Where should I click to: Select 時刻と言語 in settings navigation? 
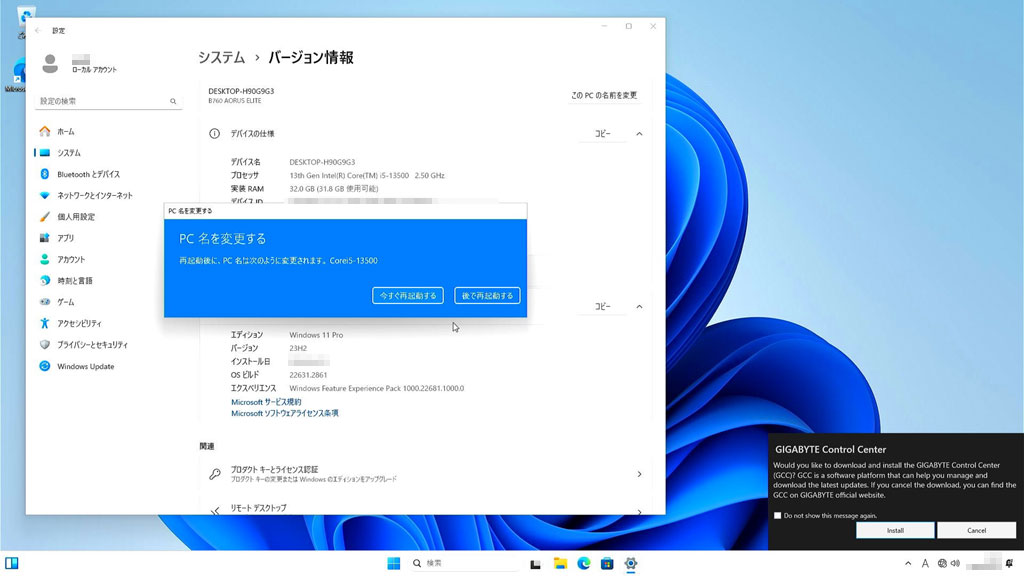[x=74, y=281]
